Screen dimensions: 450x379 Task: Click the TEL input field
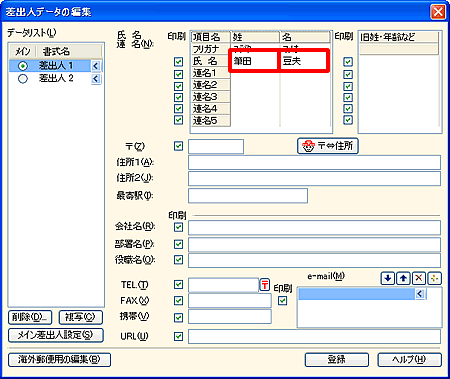(x=223, y=285)
